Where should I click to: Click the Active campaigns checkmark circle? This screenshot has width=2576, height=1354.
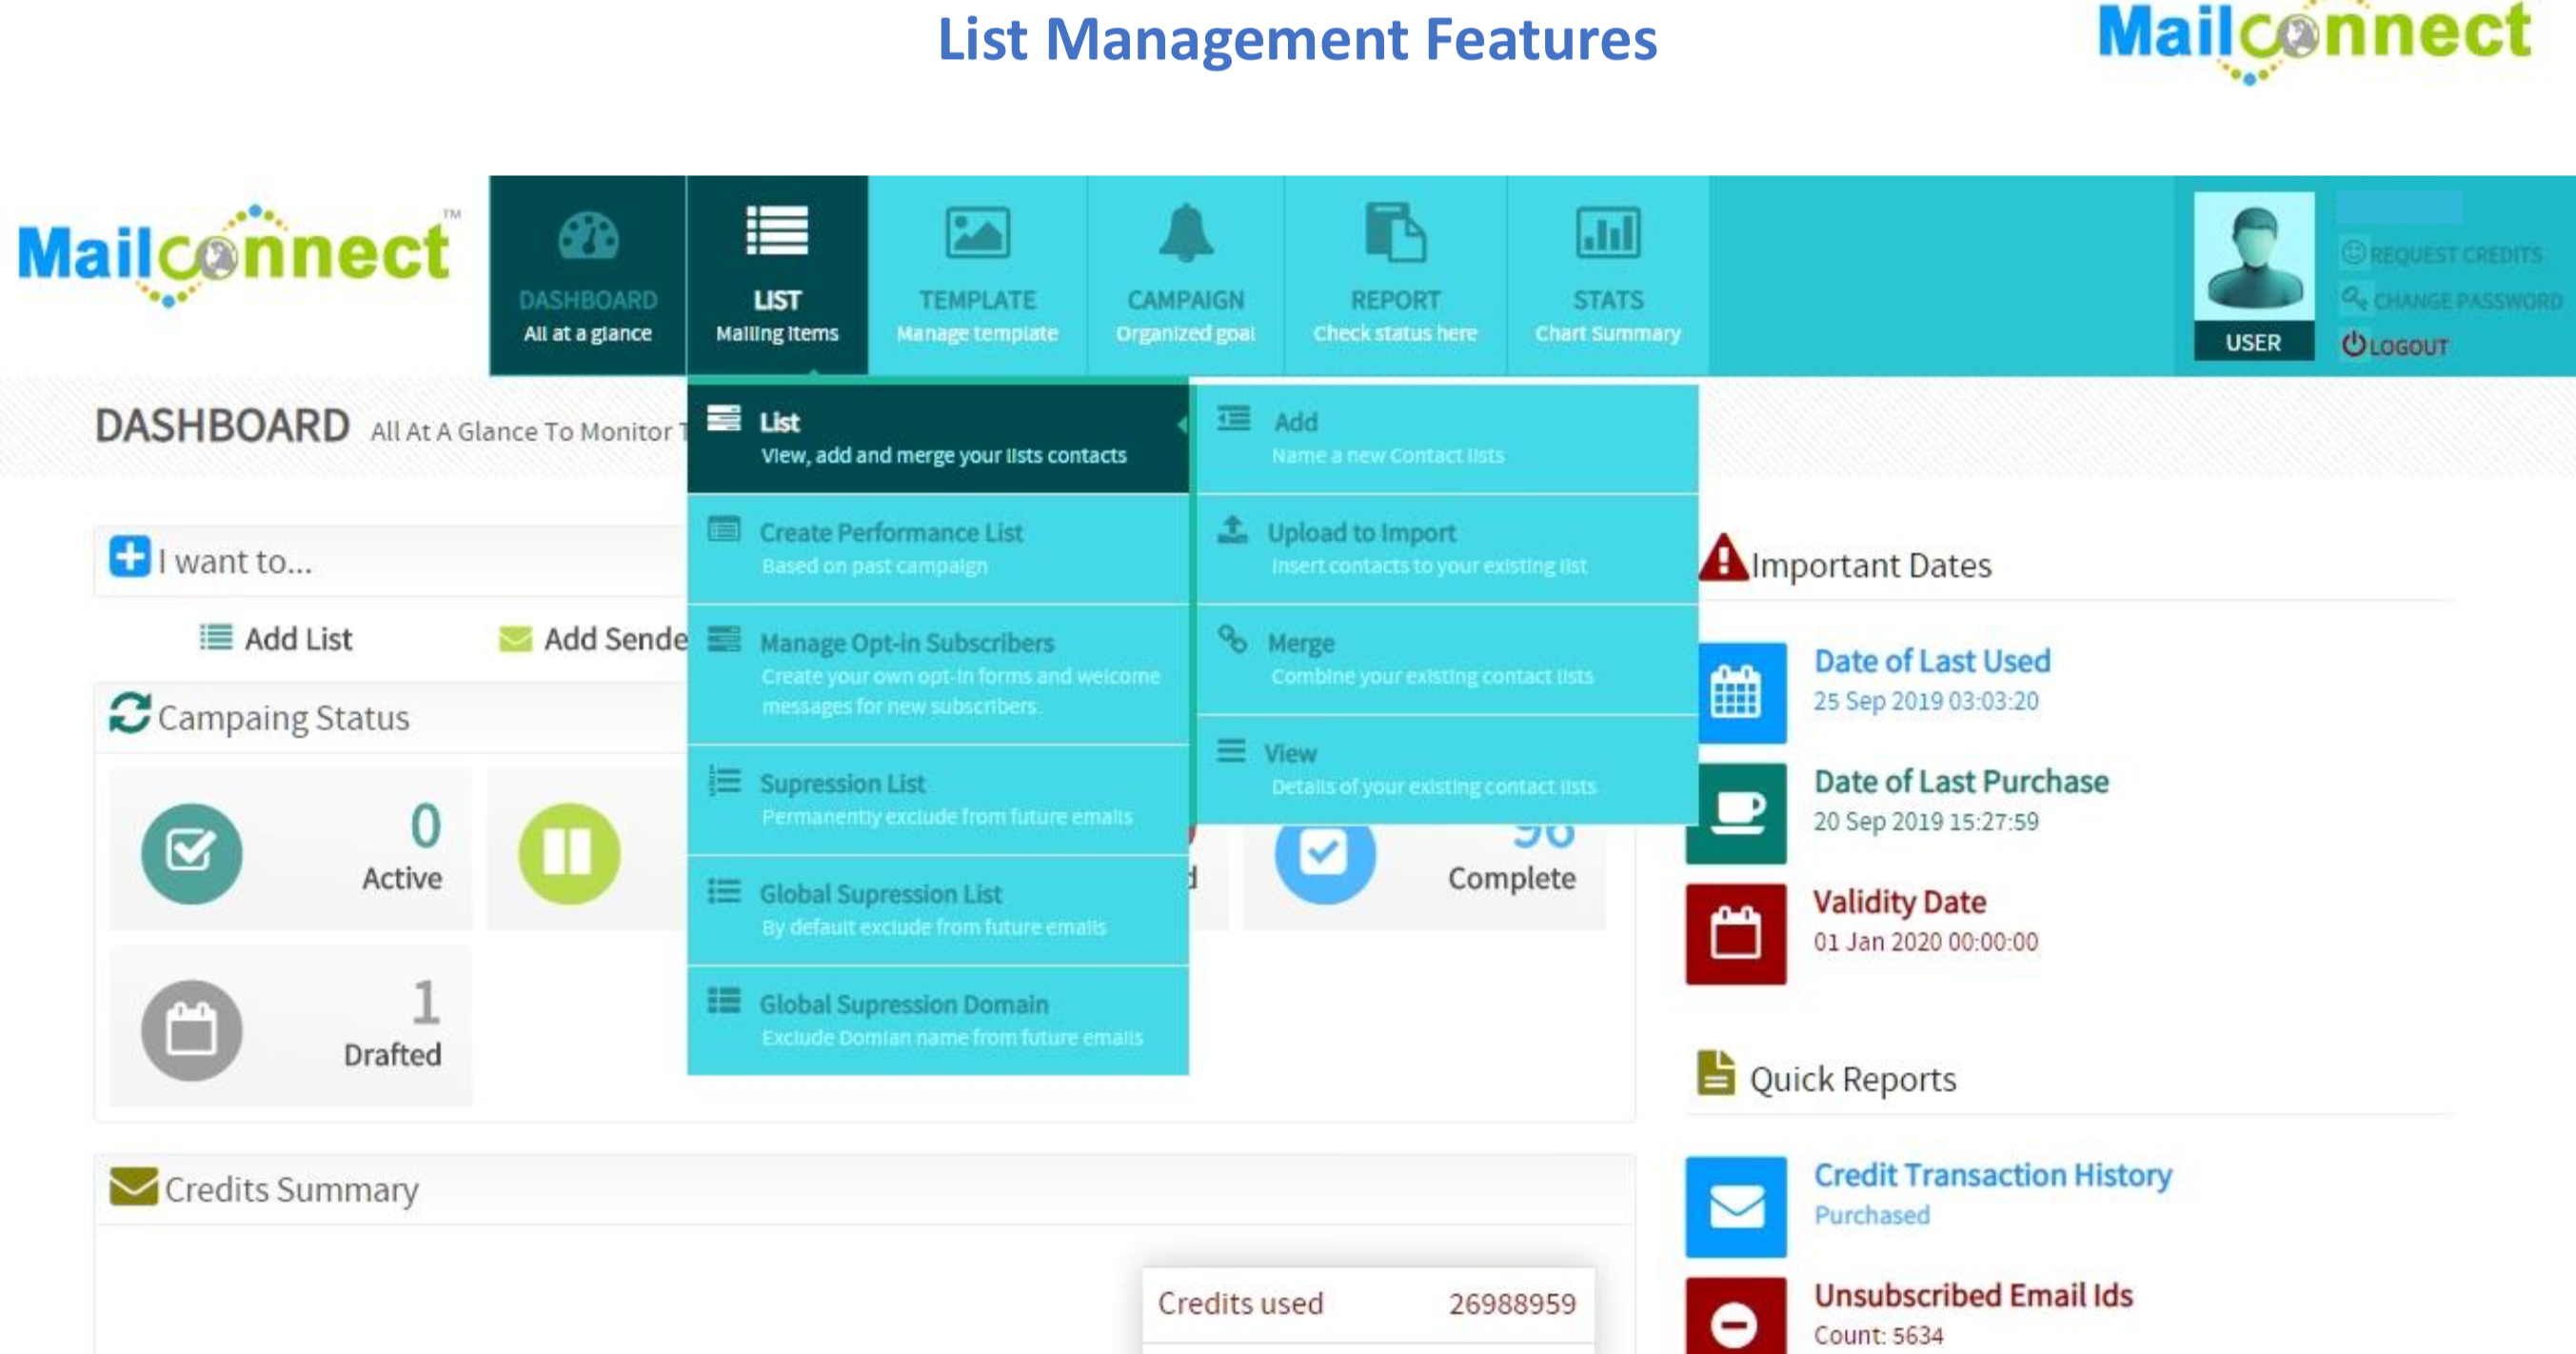tap(191, 853)
